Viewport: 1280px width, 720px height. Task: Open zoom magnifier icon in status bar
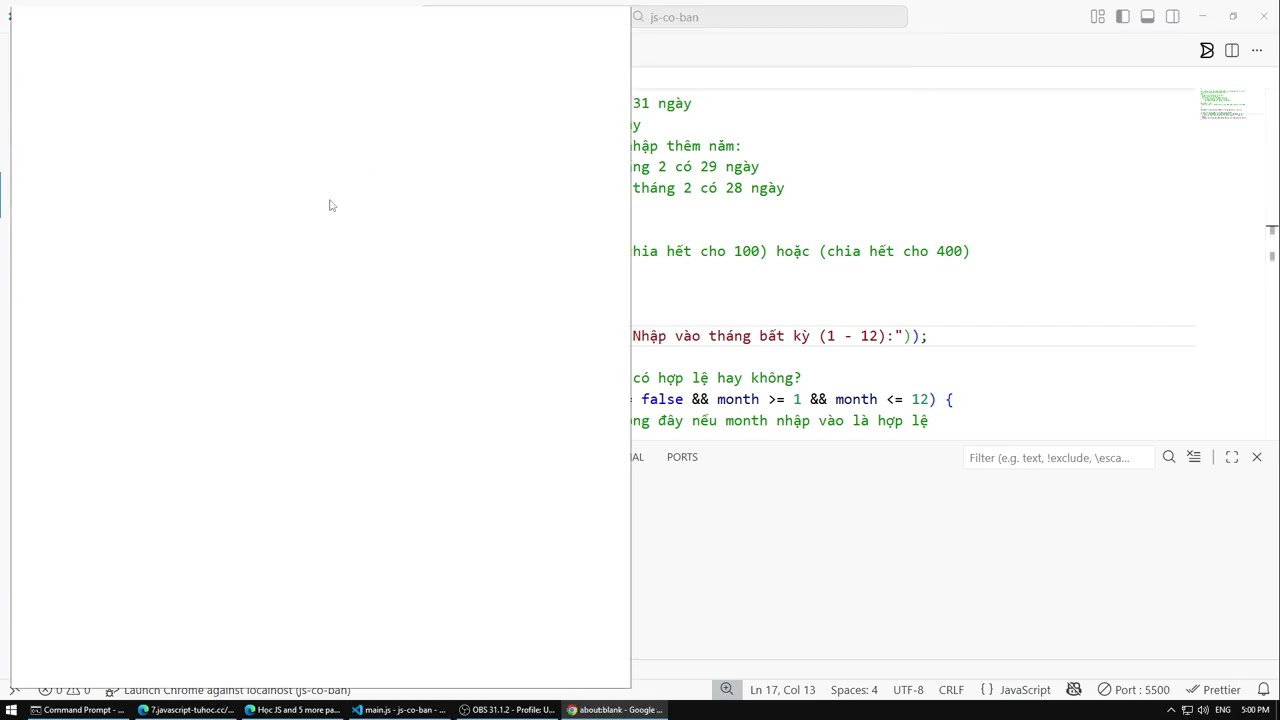727,690
